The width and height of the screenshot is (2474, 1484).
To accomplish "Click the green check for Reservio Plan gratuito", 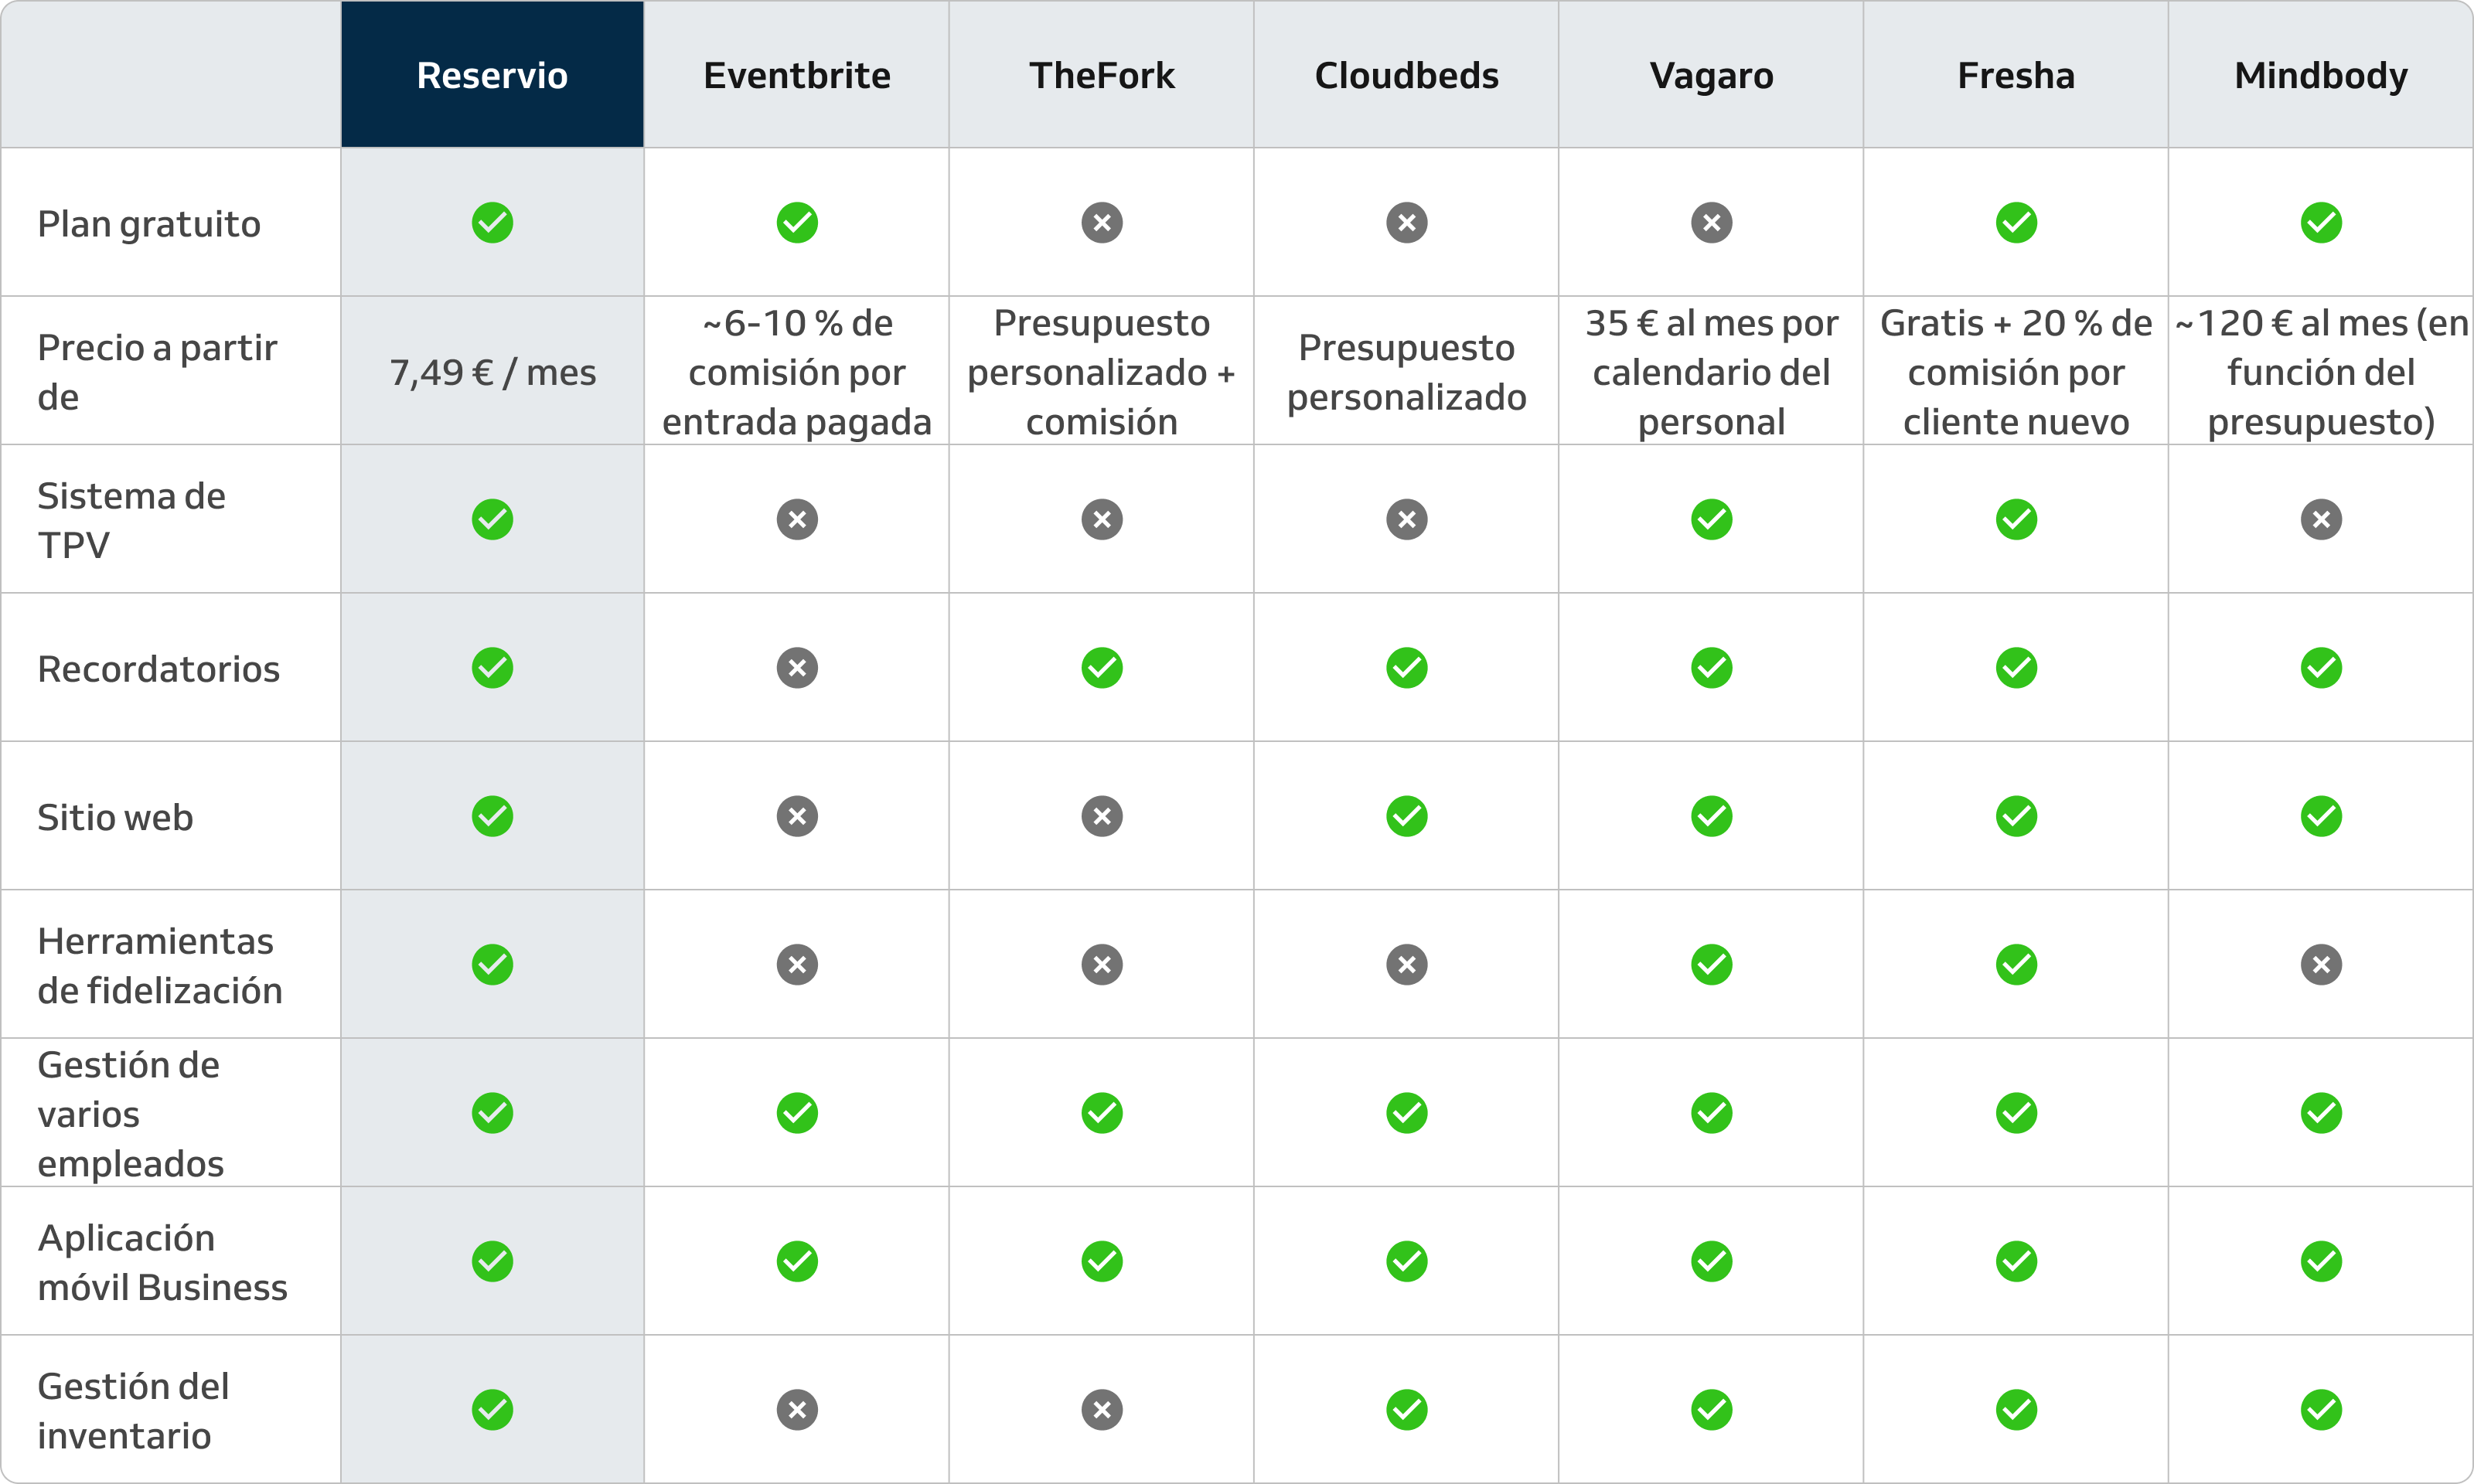I will [492, 222].
